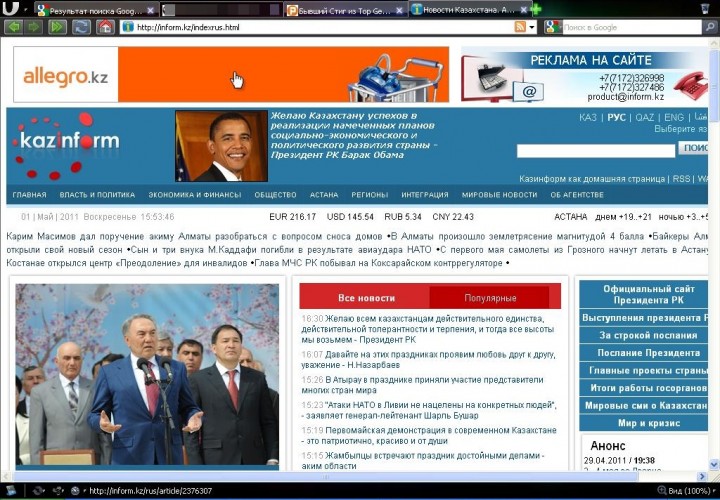This screenshot has height=500, width=720.
Task: Close the Google search results tab
Action: click(150, 10)
